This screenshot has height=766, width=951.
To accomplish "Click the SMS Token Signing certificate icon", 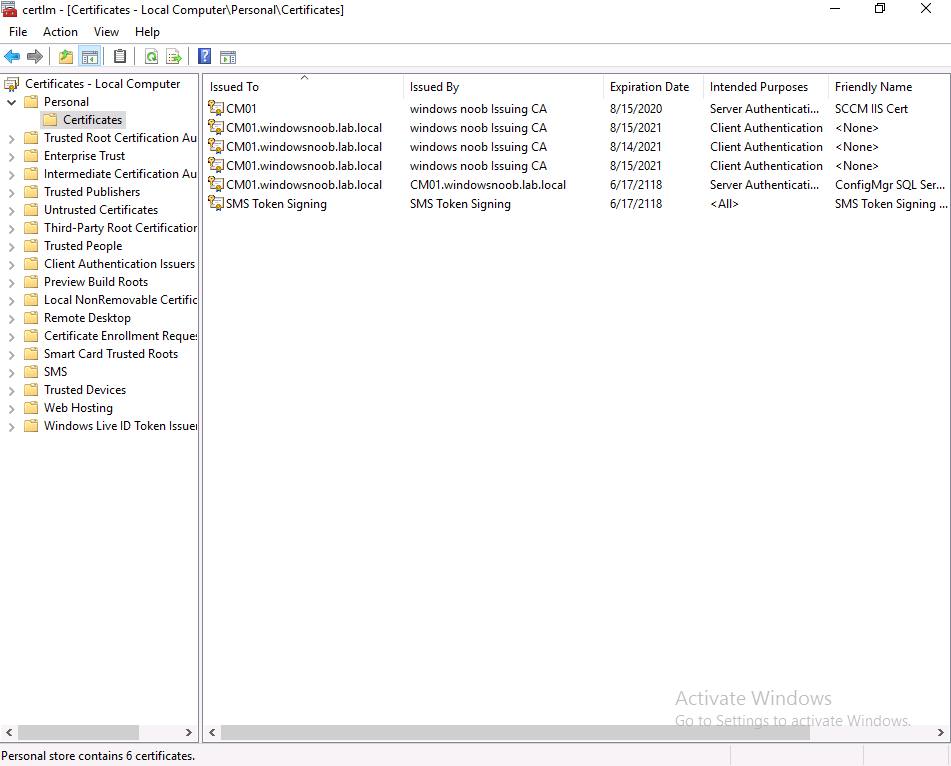I will 216,203.
